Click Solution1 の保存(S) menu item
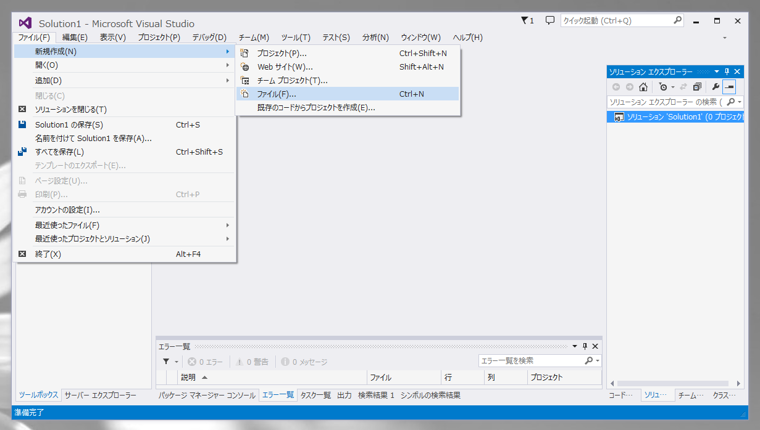The image size is (760, 430). (x=125, y=125)
